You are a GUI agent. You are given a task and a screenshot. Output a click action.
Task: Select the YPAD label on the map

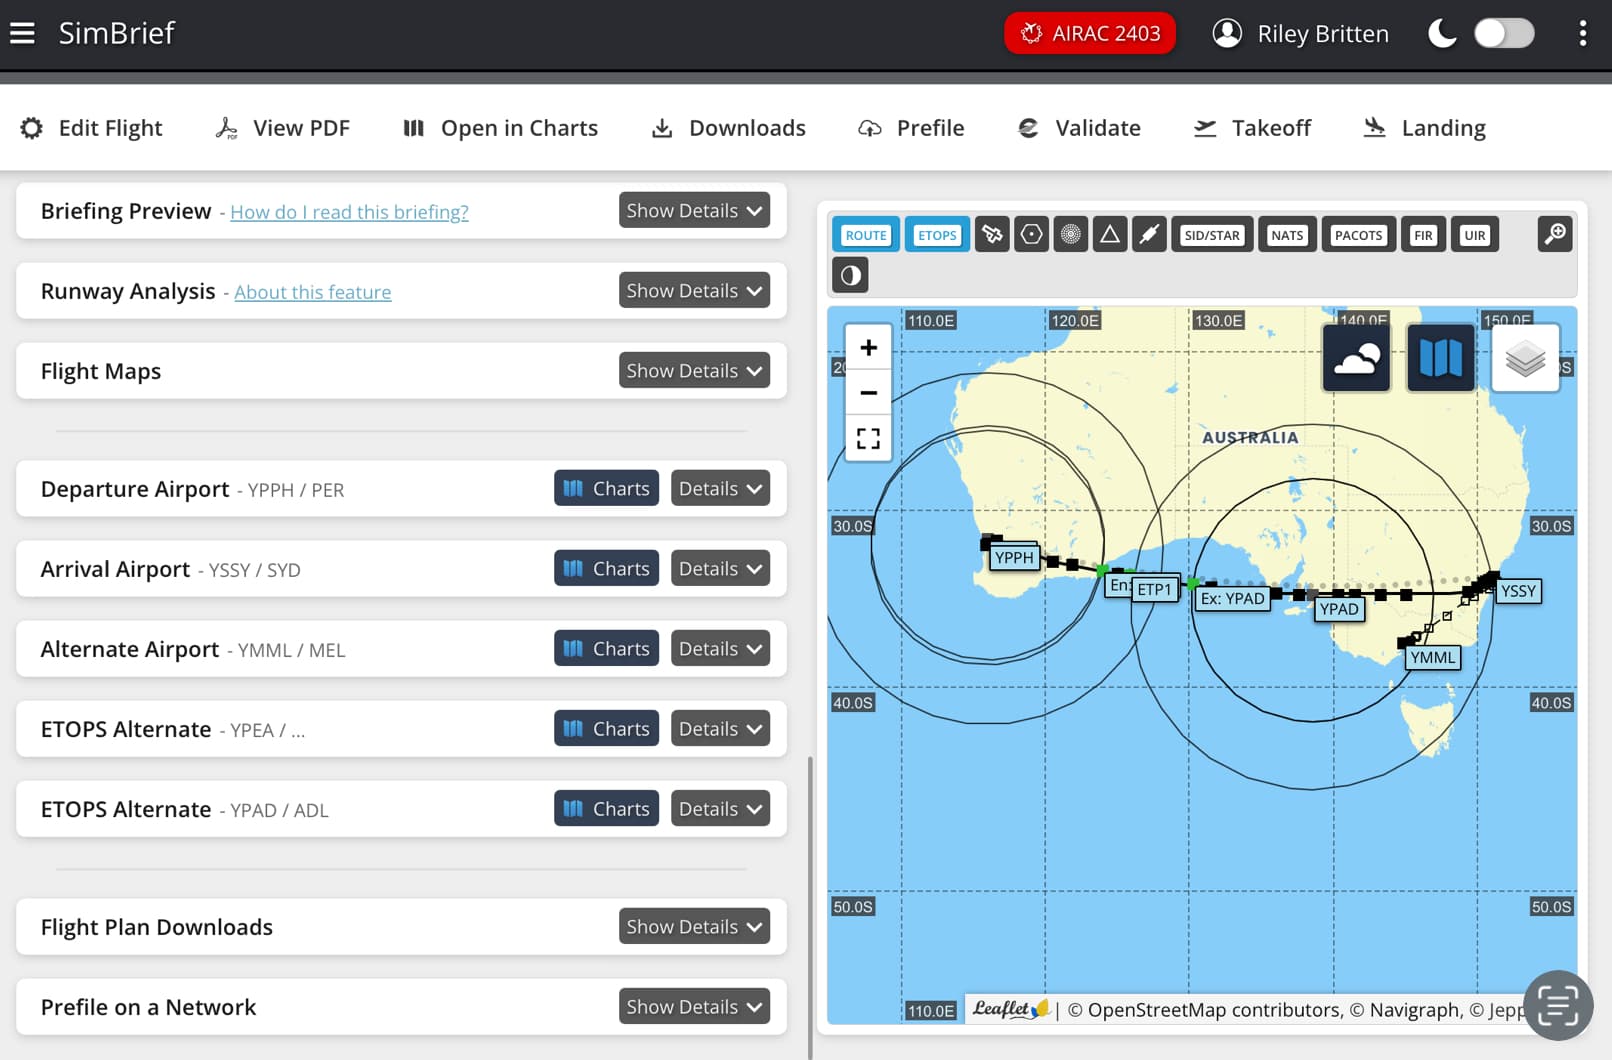tap(1339, 609)
